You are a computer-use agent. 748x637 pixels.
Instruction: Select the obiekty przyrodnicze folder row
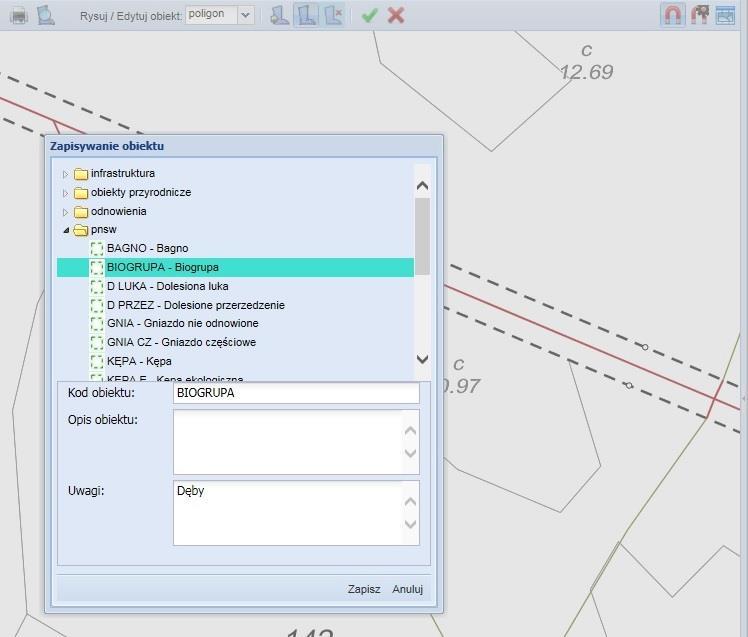(x=235, y=192)
